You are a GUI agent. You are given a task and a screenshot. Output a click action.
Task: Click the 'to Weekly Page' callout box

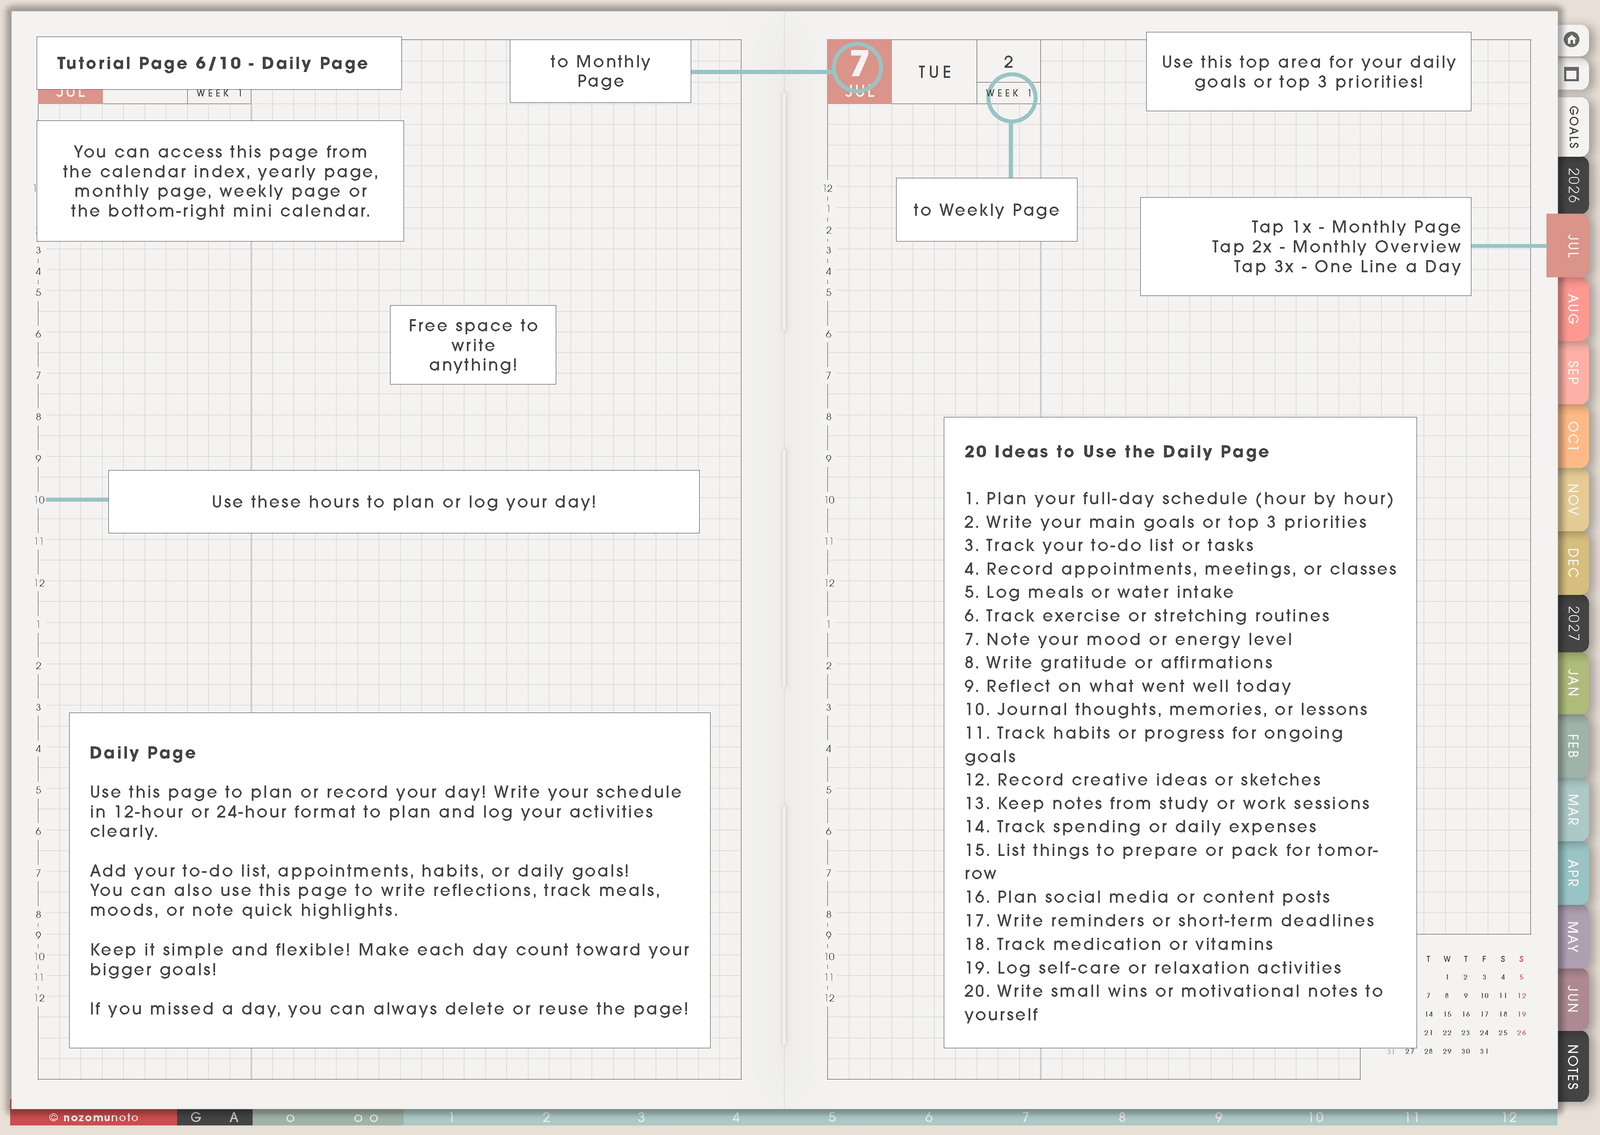point(986,210)
